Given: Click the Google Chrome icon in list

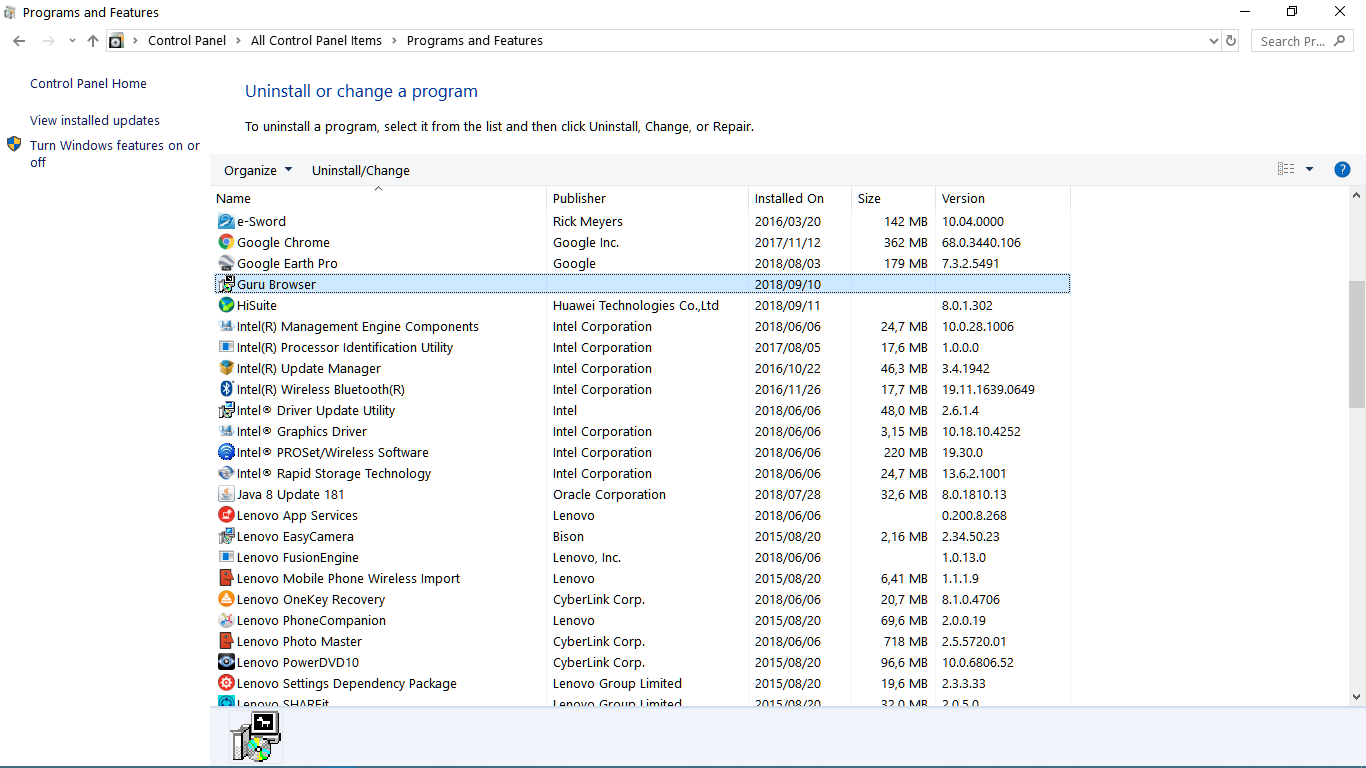Looking at the screenshot, I should (226, 242).
